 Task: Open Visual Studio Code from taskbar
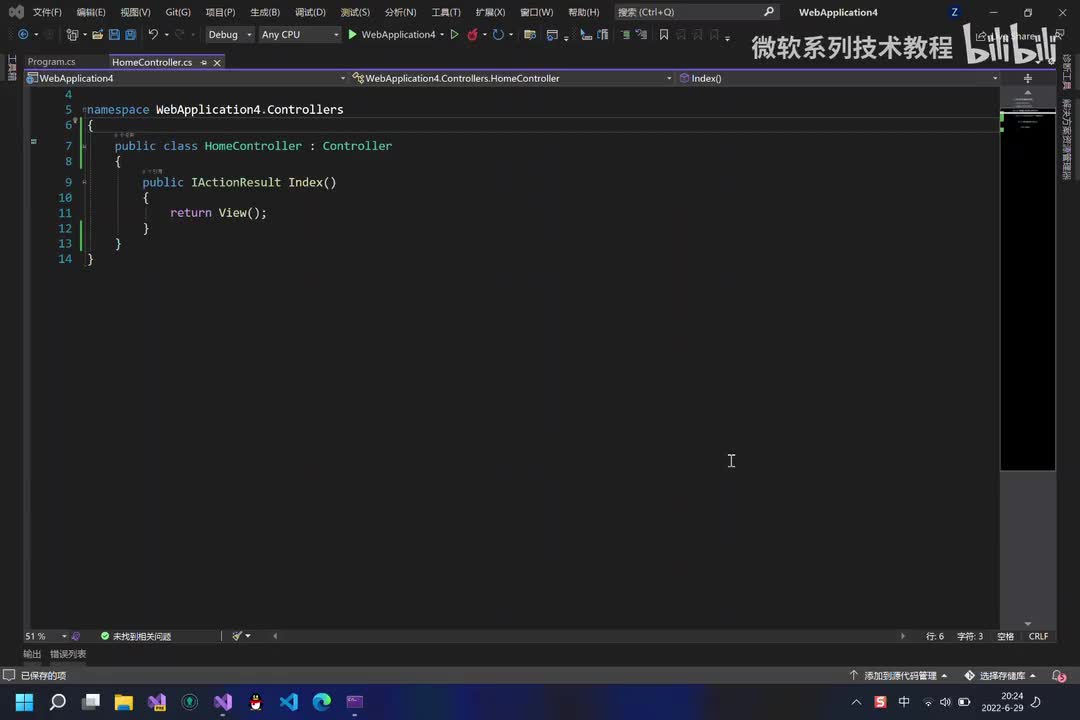[x=289, y=701]
